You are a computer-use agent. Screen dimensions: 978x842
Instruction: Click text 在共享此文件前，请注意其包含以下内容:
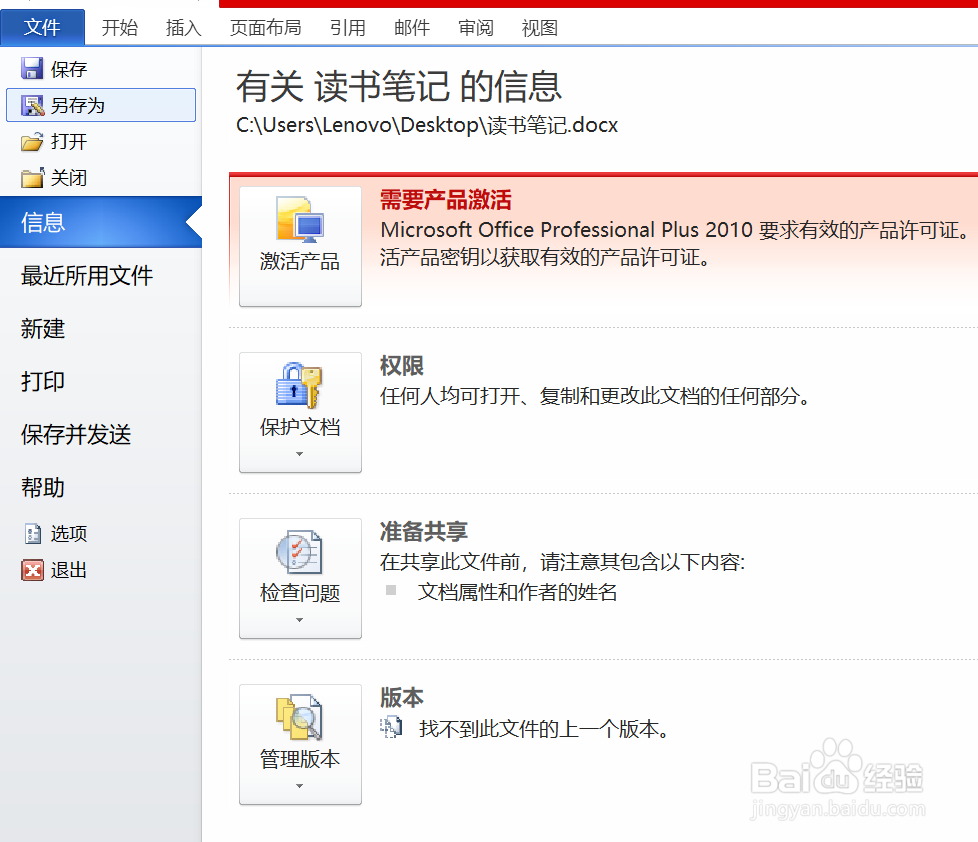click(x=563, y=562)
